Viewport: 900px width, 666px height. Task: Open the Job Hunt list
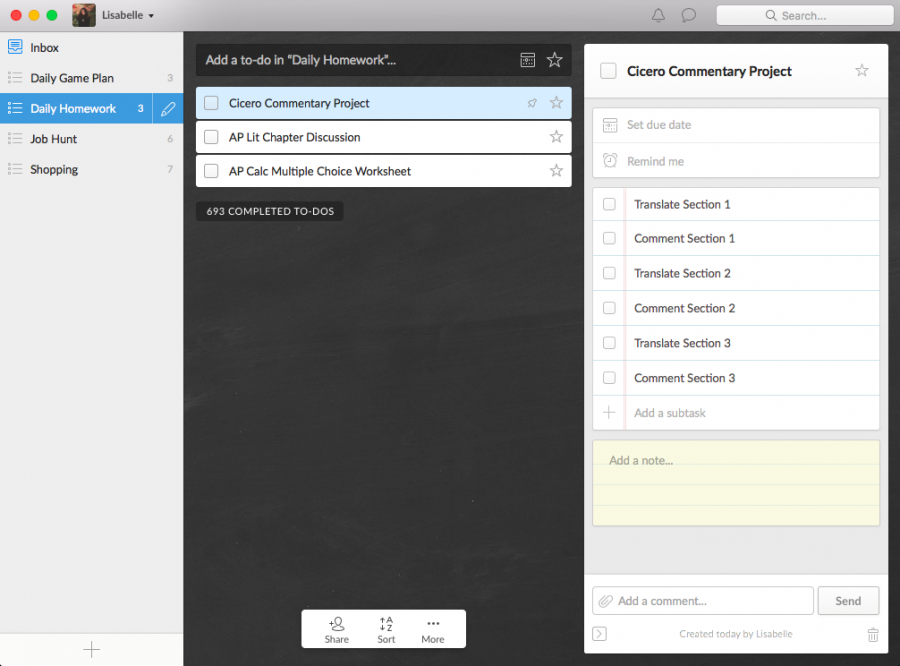click(91, 139)
